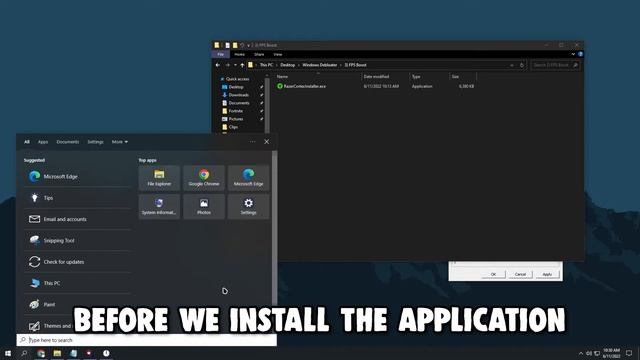Open Email and accounts suggestion
The image size is (640, 360).
click(x=77, y=219)
